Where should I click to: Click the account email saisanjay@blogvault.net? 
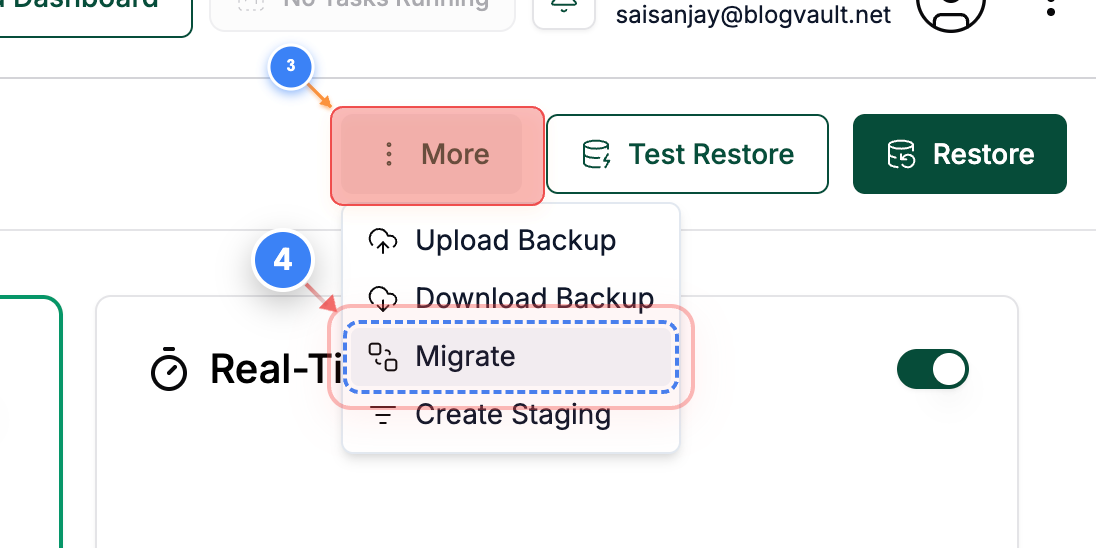(753, 15)
